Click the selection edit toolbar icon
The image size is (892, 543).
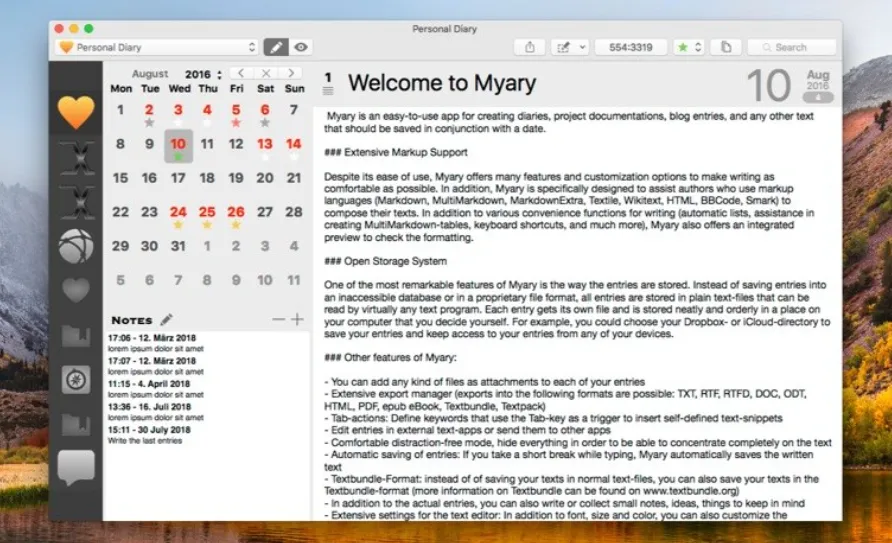coord(563,47)
